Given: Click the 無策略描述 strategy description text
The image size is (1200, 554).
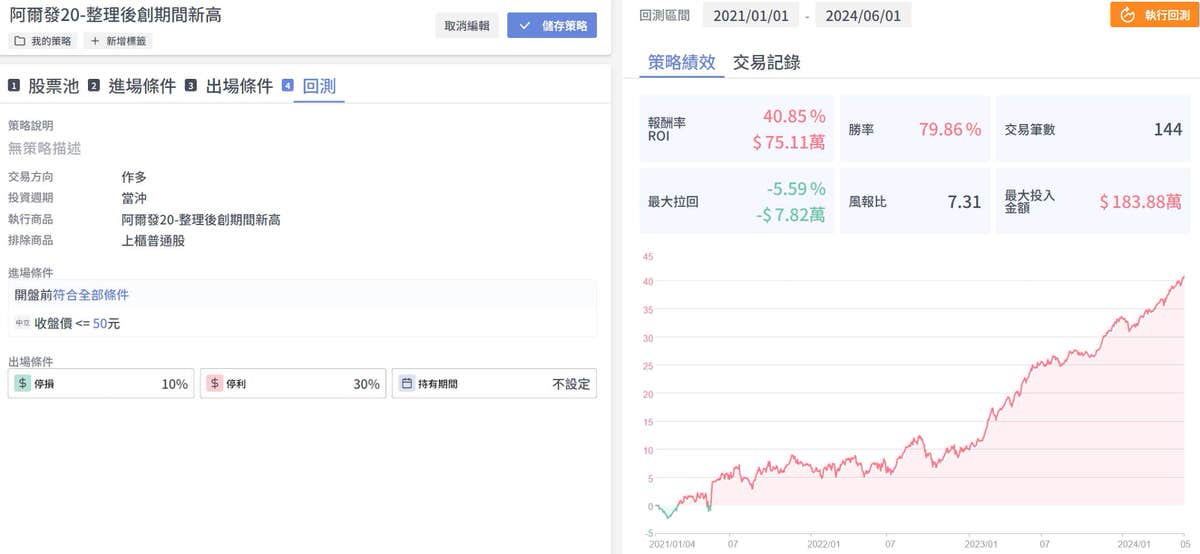Looking at the screenshot, I should (x=45, y=148).
